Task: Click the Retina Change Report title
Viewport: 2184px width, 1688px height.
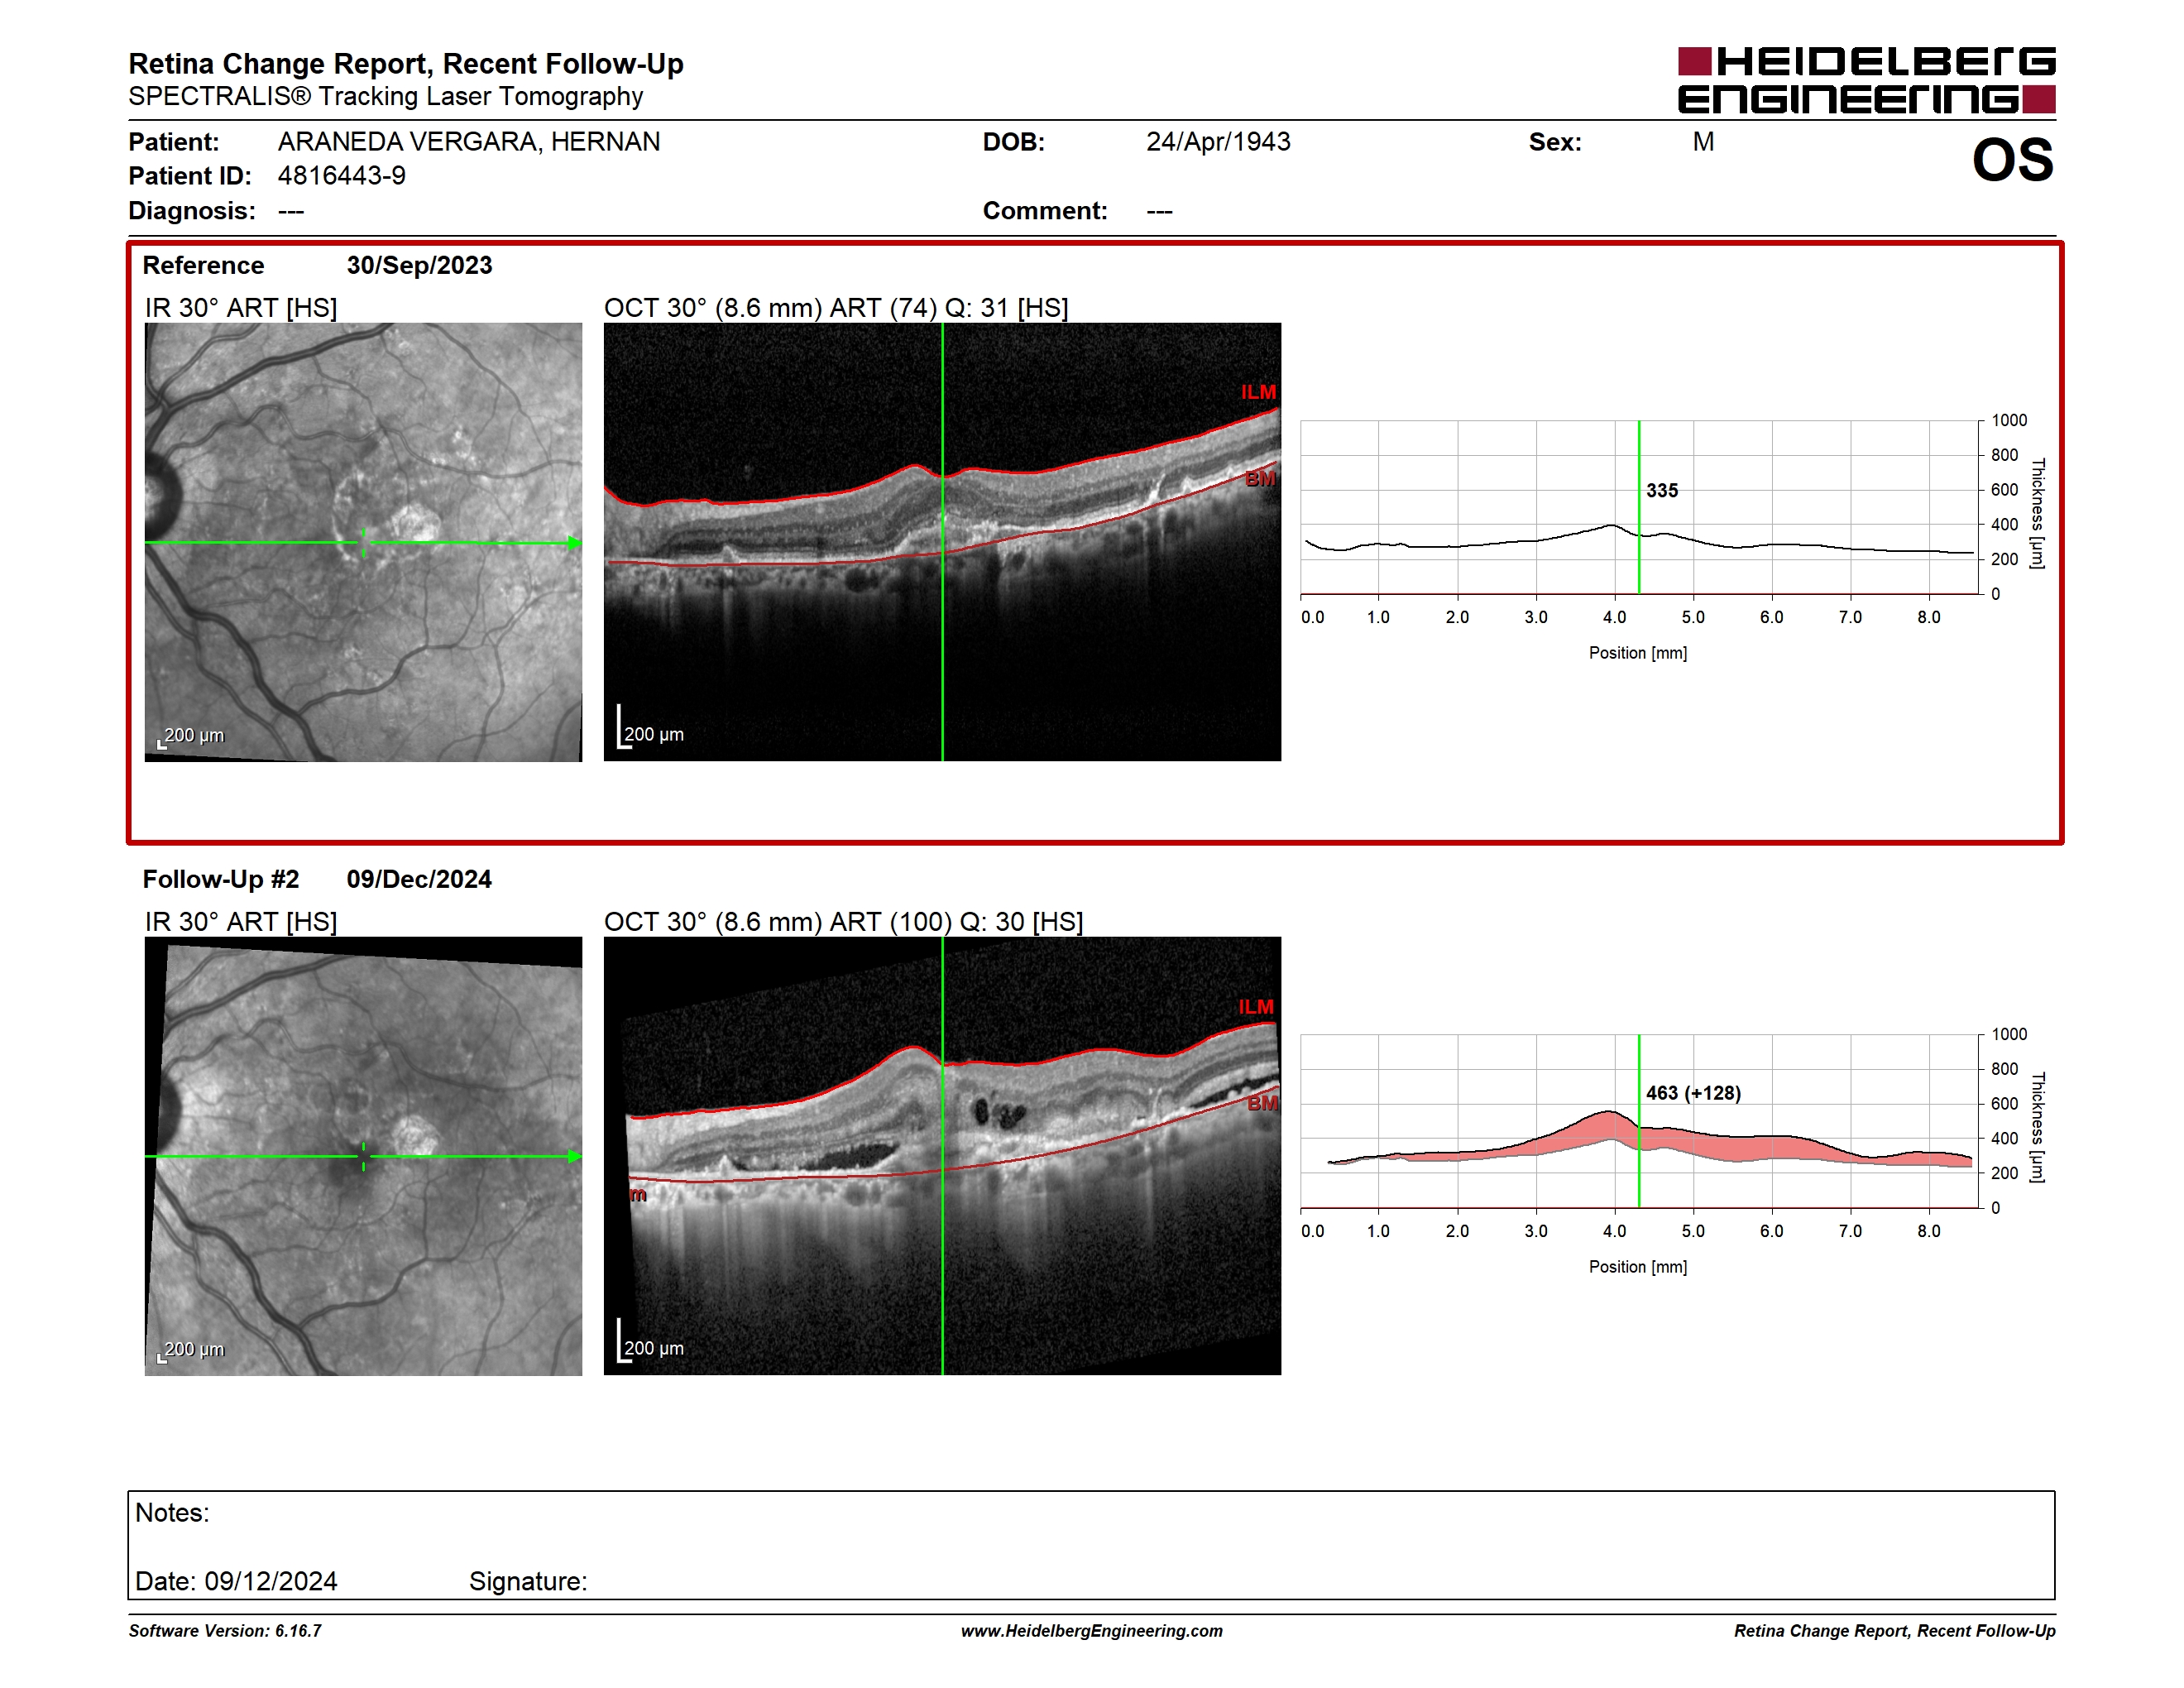Action: coord(406,64)
